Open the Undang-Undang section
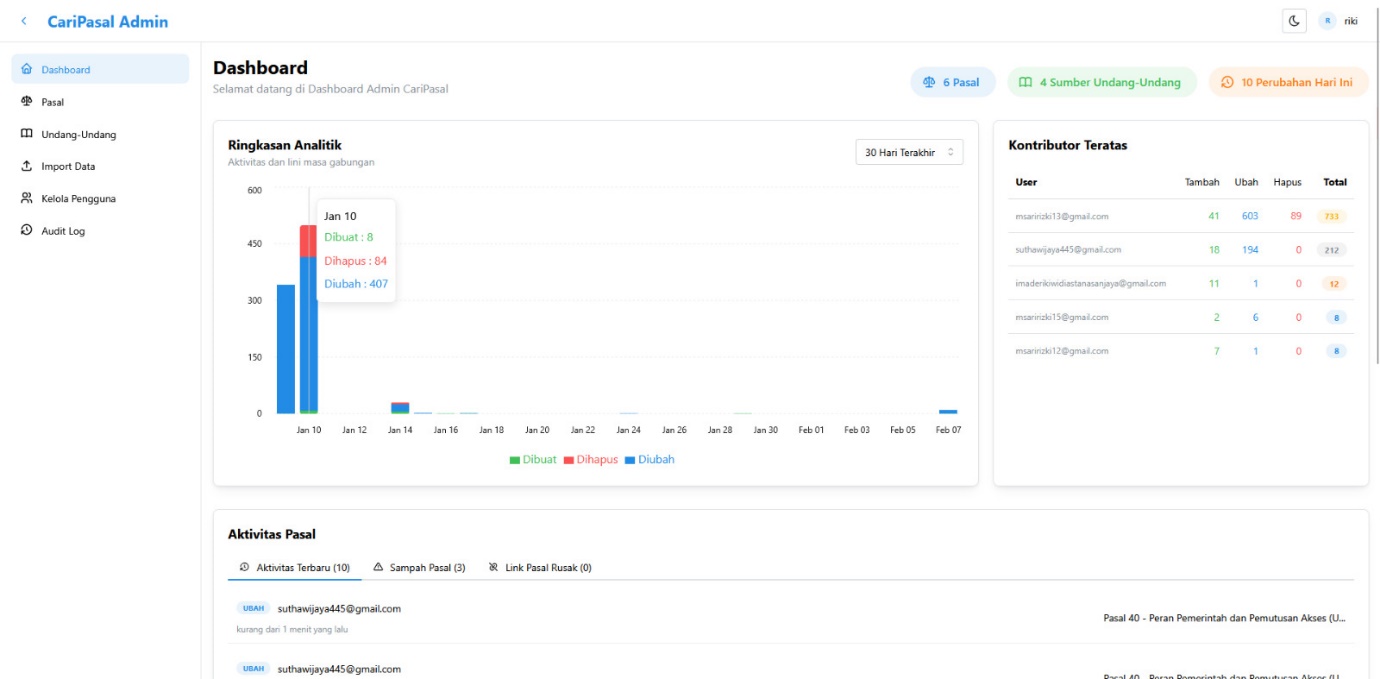 100,134
